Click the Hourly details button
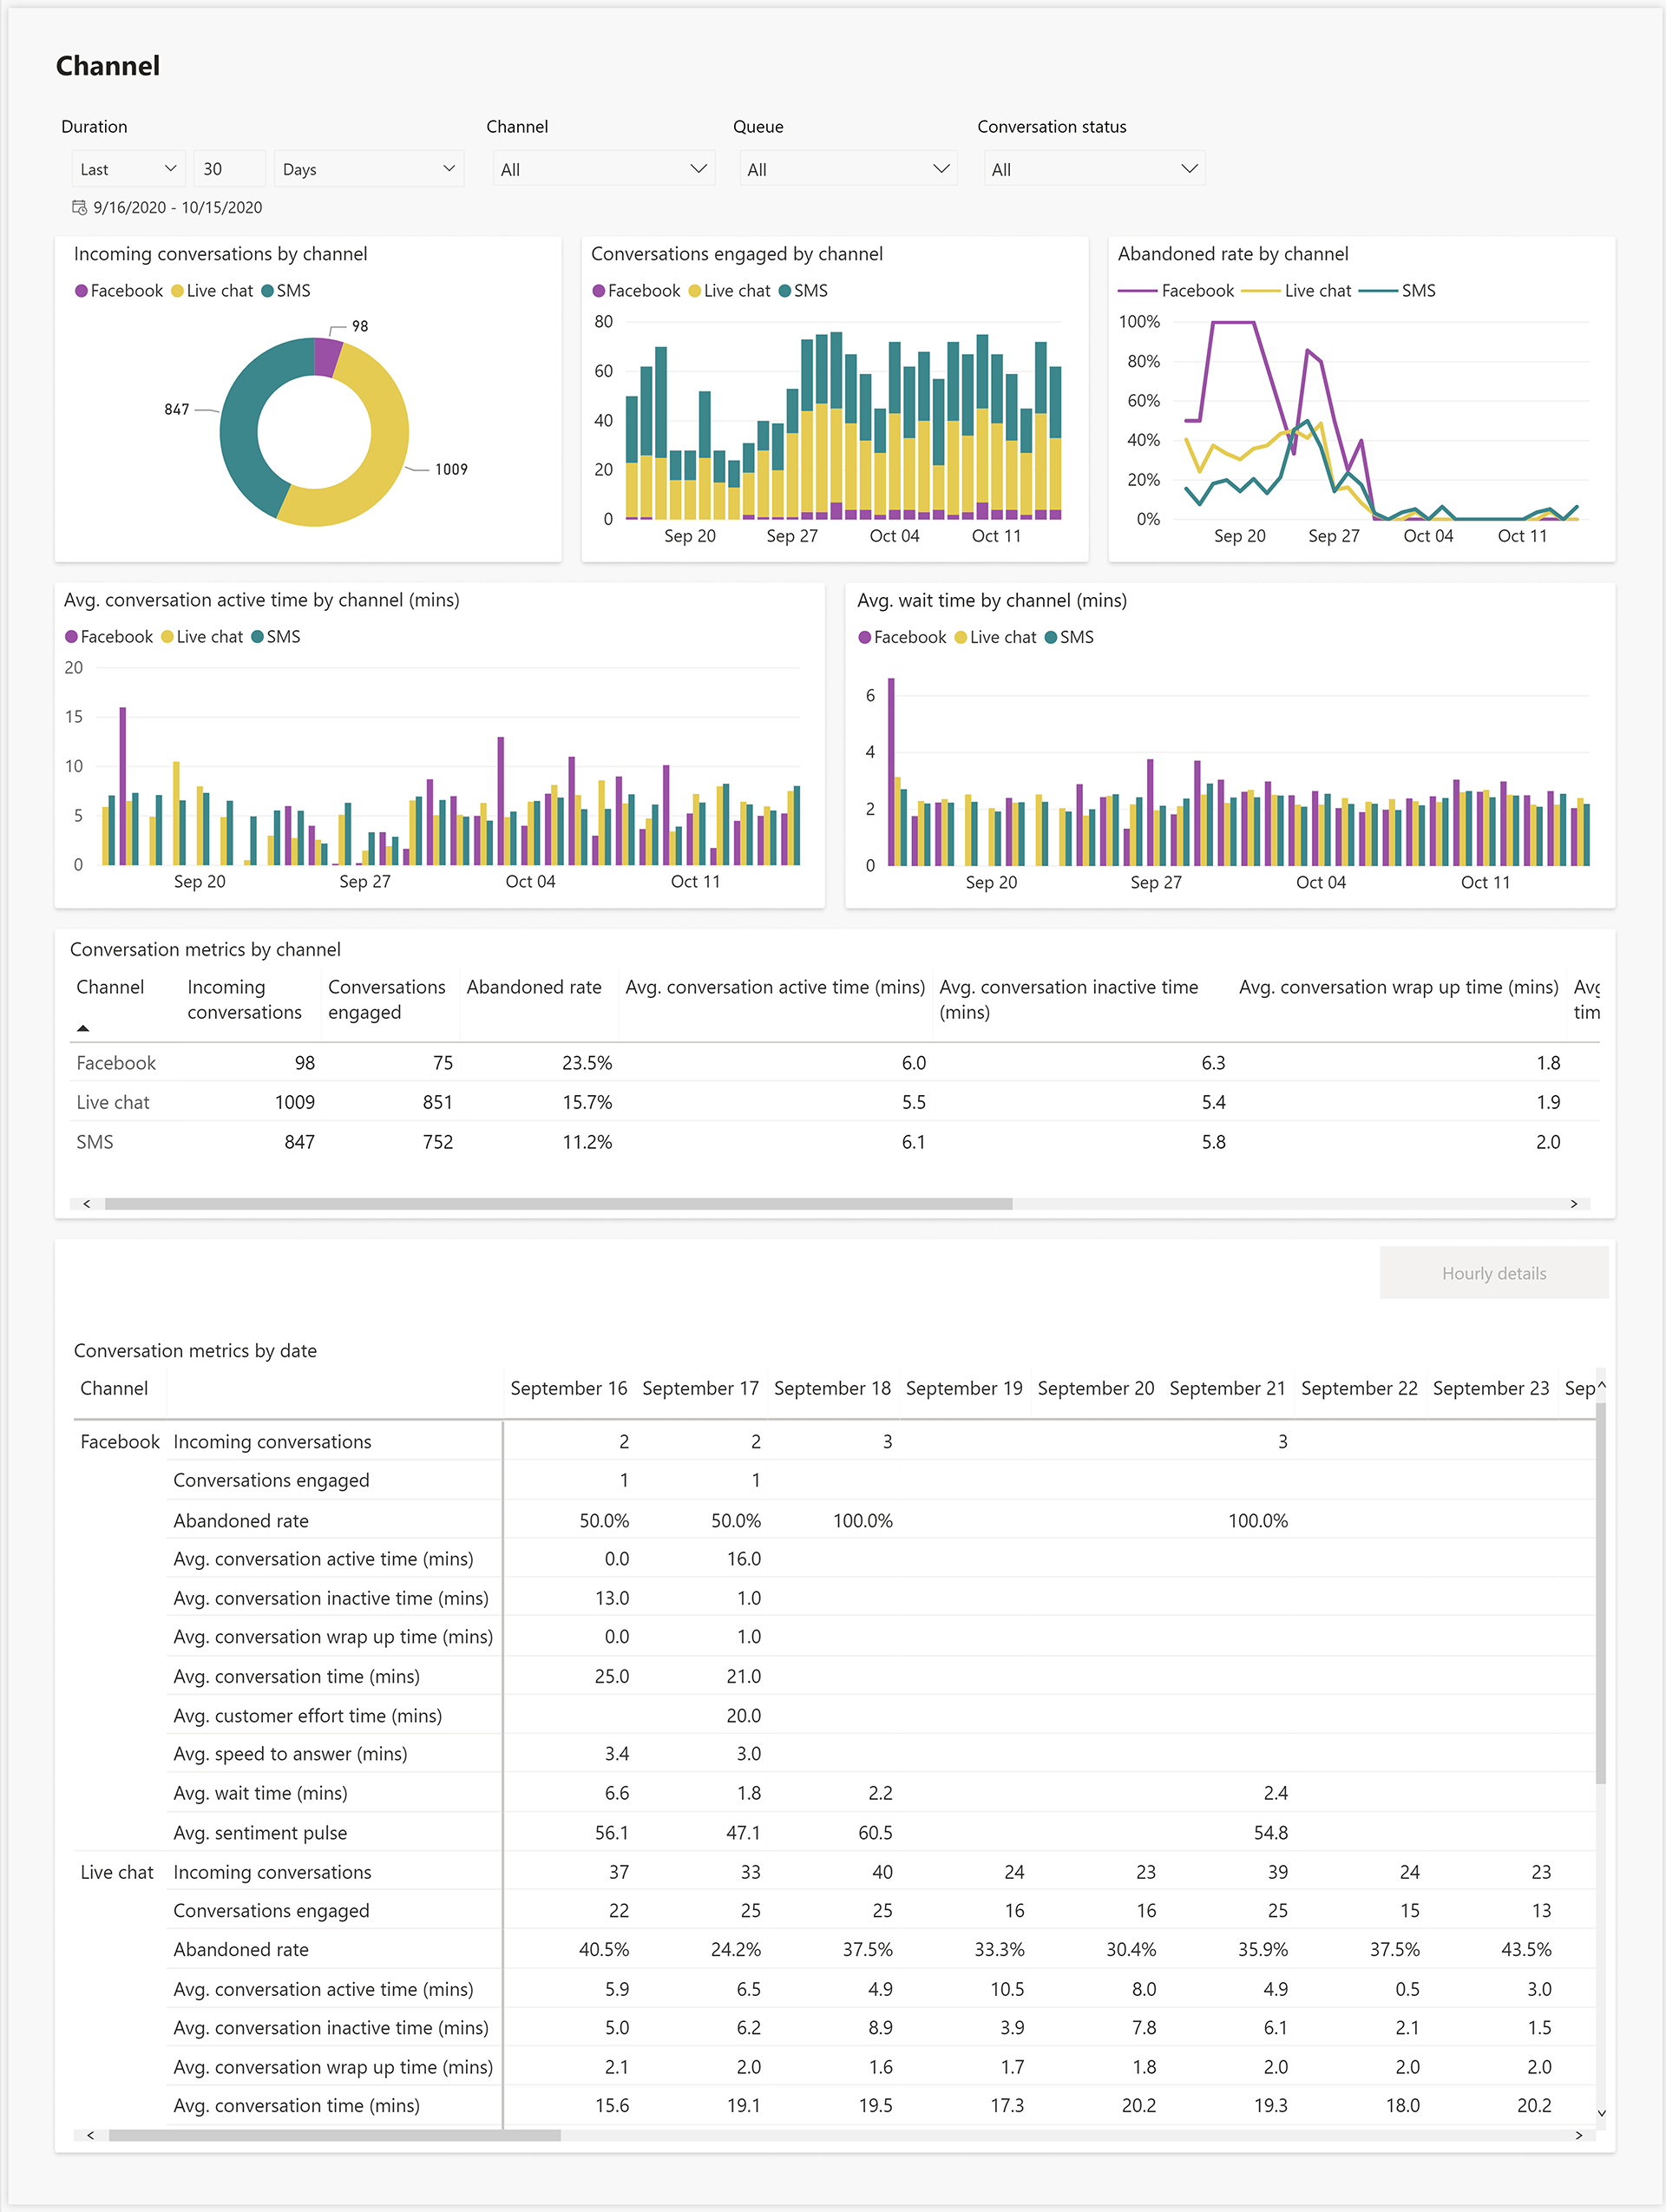This screenshot has width=1666, height=2212. 1493,1273
